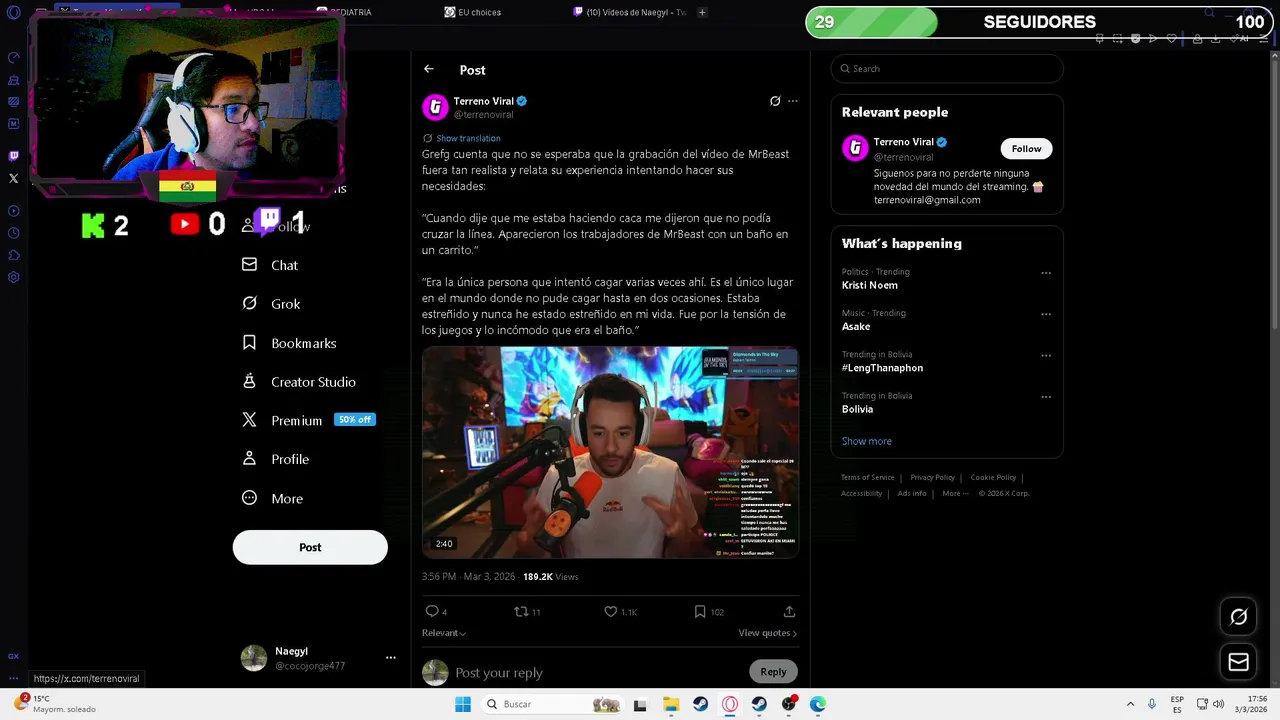Viewport: 1280px width, 720px height.
Task: Open options for the Kristi Noem trend
Action: click(x=1046, y=273)
